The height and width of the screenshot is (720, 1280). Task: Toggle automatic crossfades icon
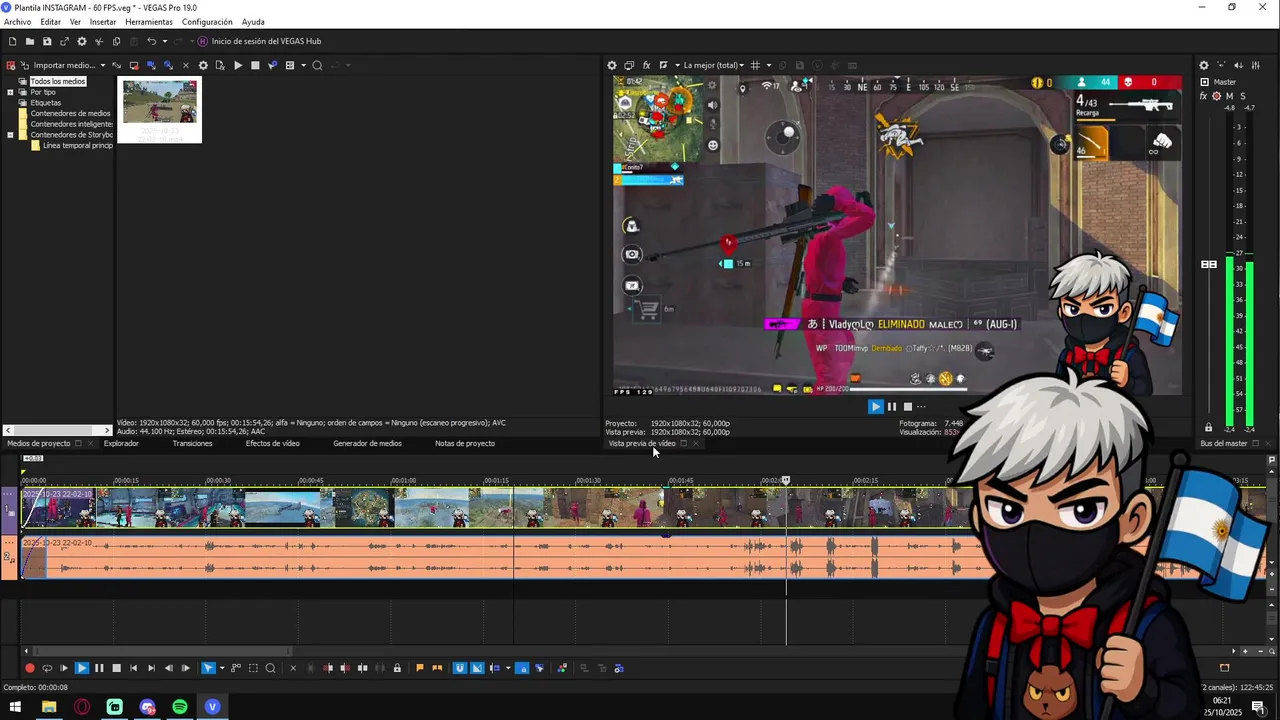(x=477, y=668)
